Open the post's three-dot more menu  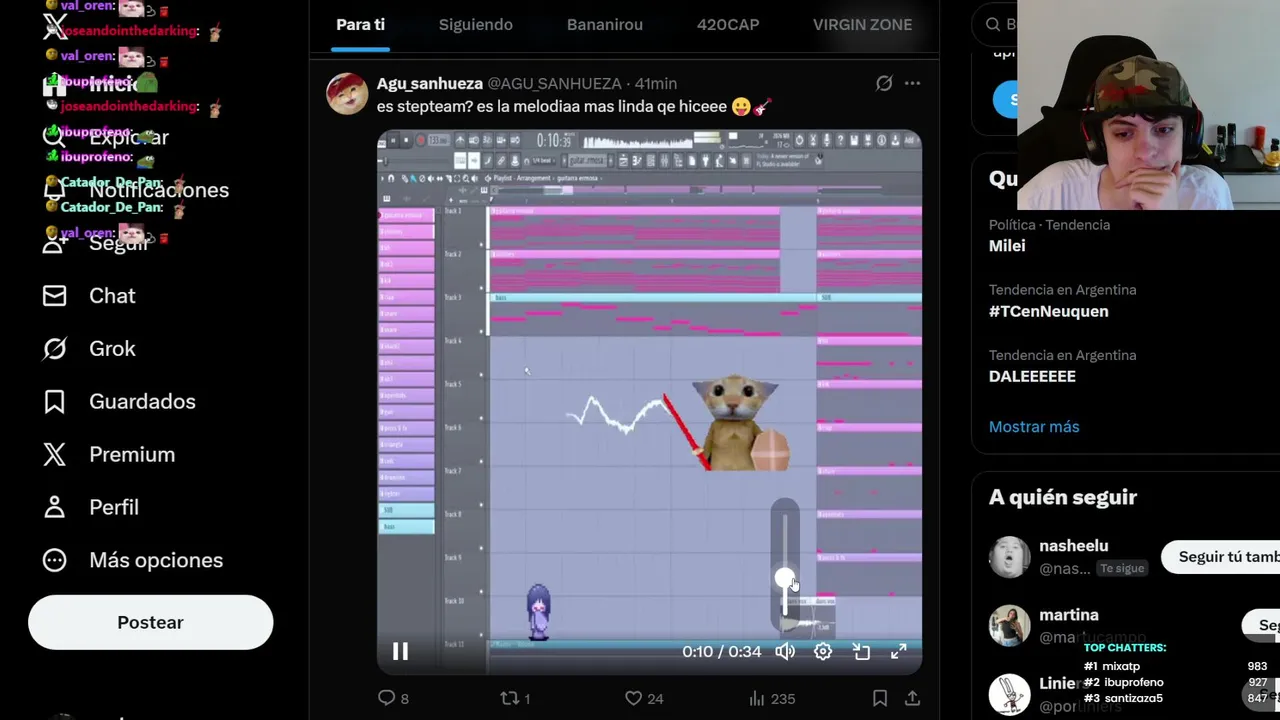click(x=912, y=84)
